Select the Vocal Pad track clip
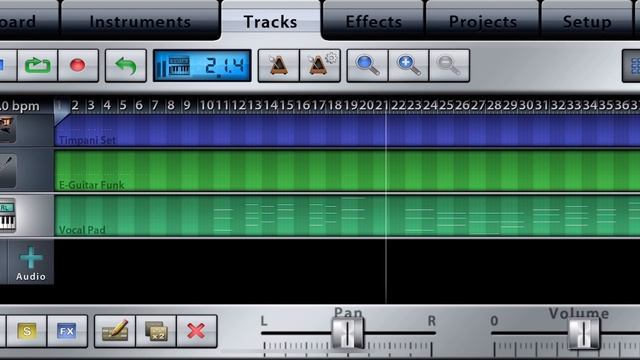This screenshot has height=360, width=640. coord(347,215)
